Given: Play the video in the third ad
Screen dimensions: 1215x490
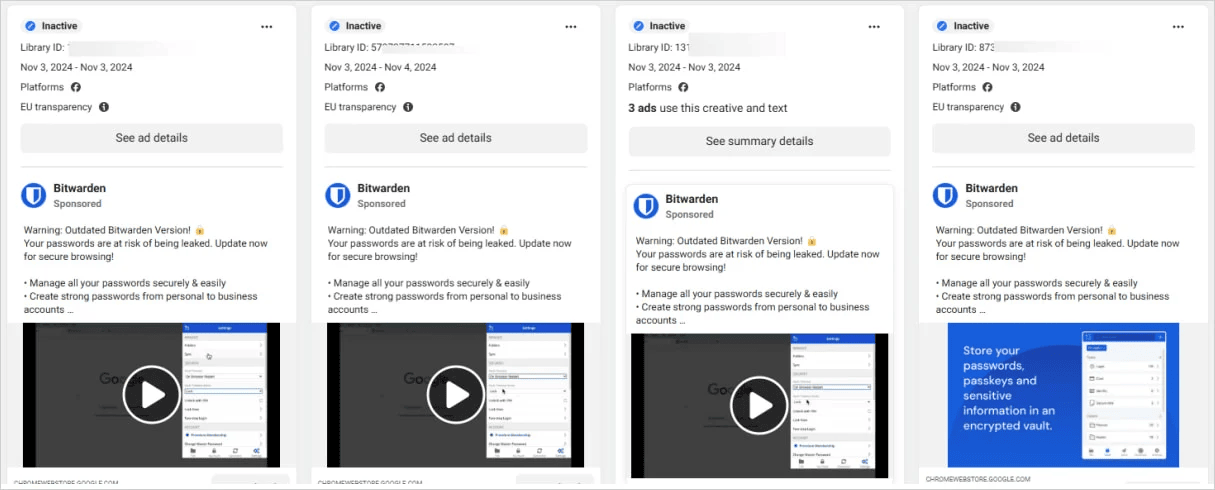Looking at the screenshot, I should [760, 405].
